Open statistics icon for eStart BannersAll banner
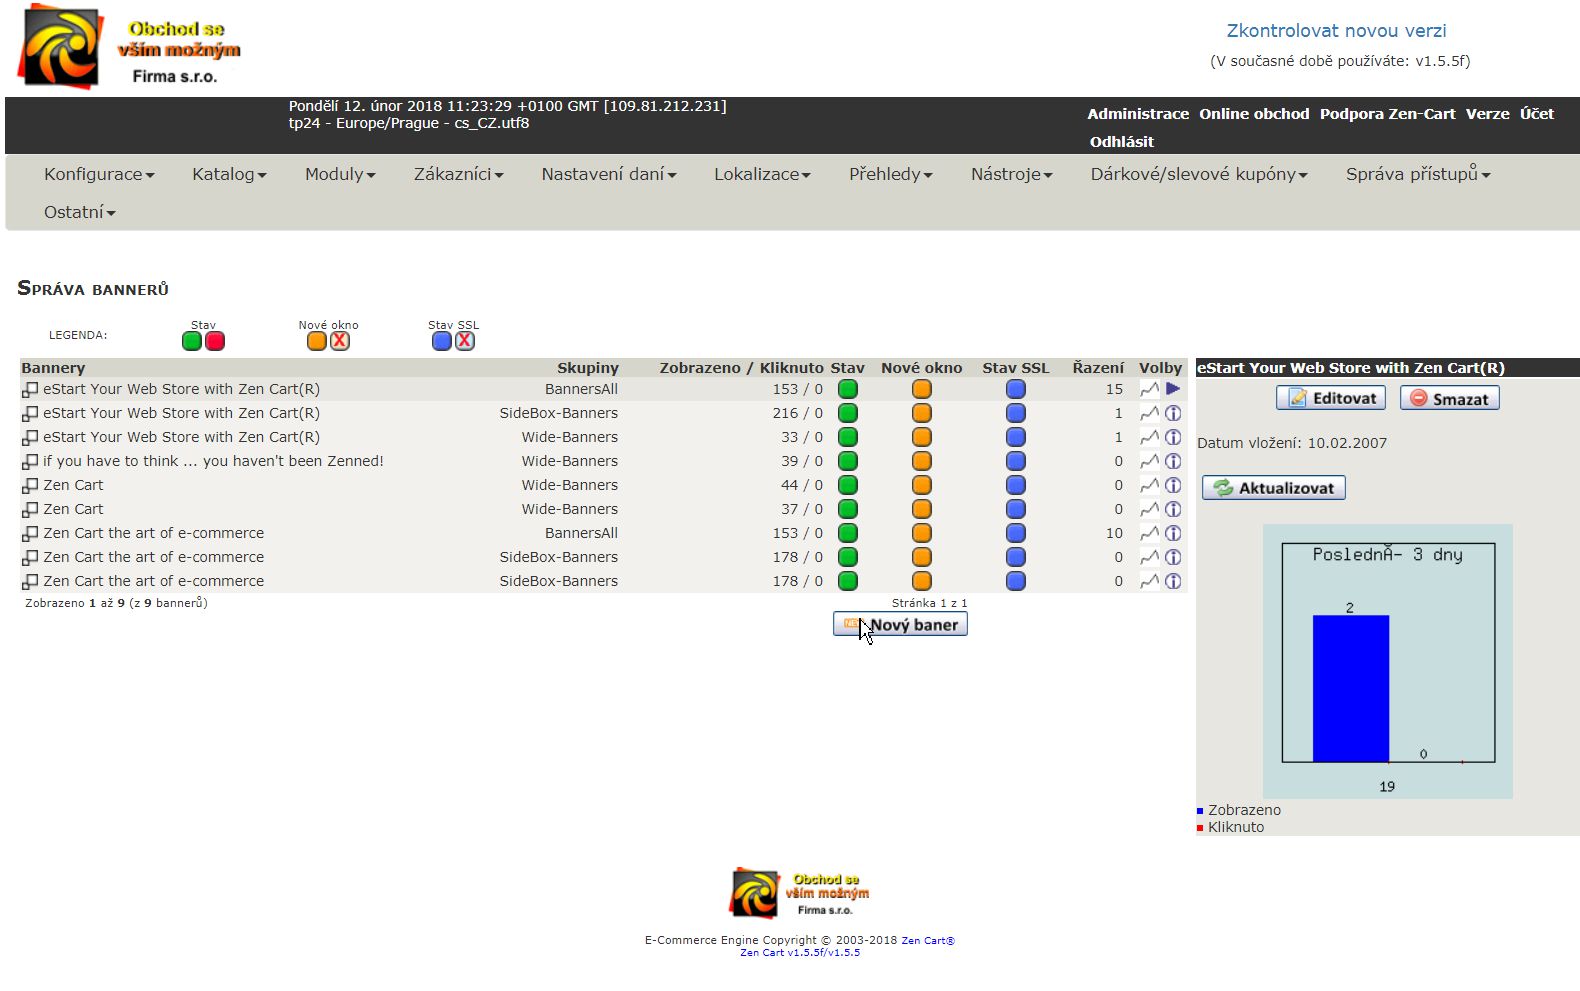Viewport: 1580px width, 991px height. coord(1149,389)
